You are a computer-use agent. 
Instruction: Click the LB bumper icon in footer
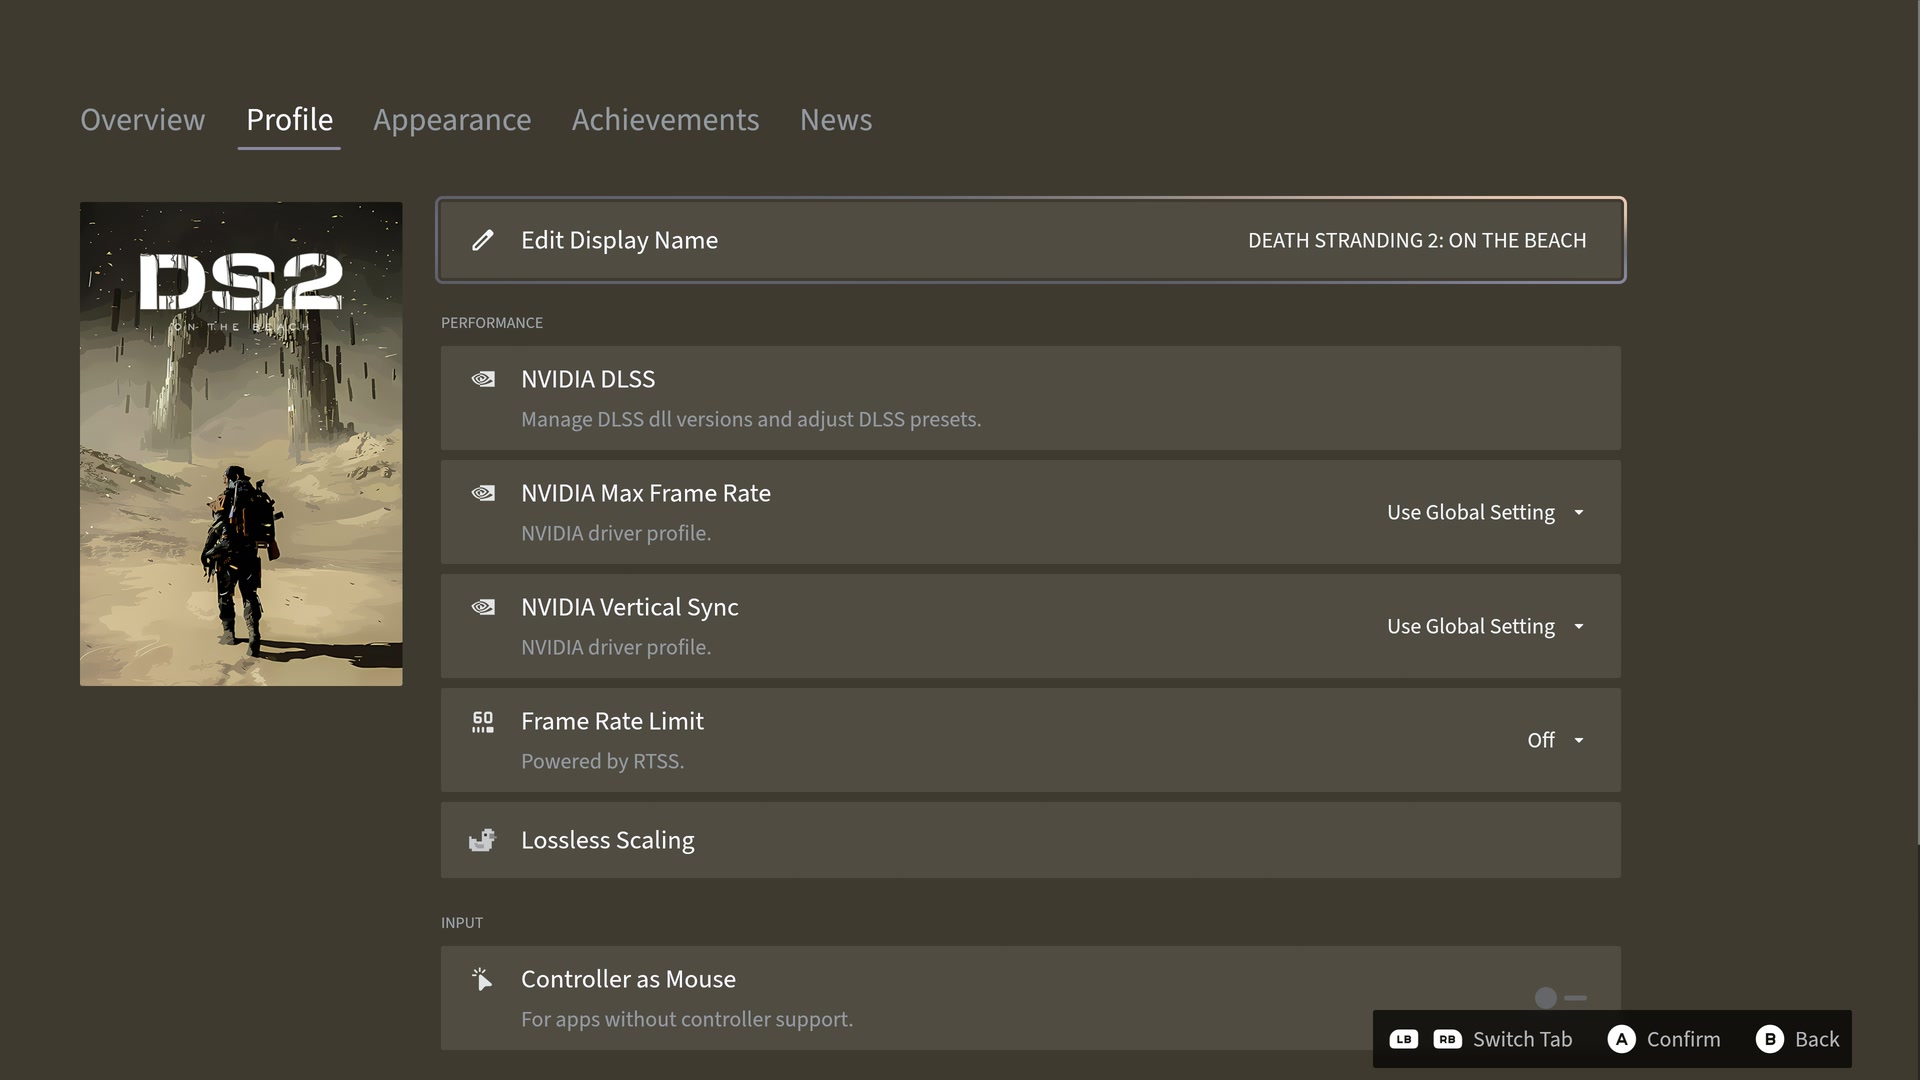coord(1404,1039)
